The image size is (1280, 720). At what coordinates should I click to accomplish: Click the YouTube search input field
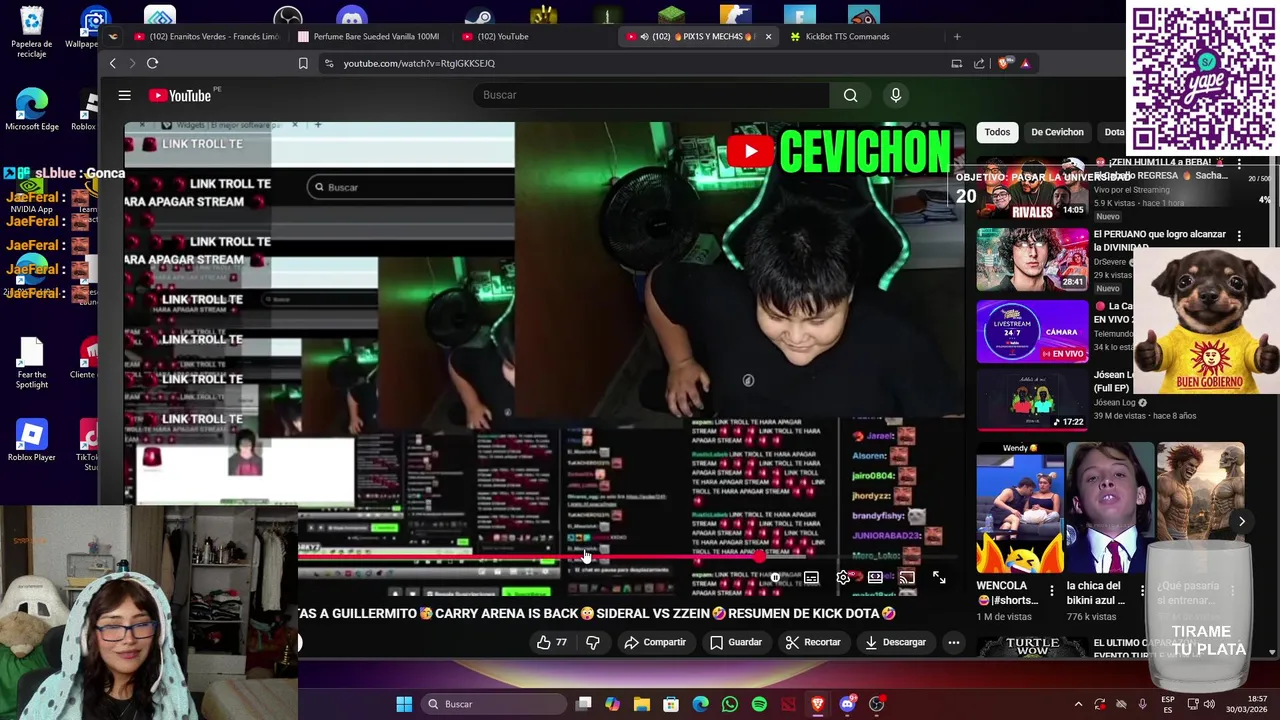click(x=650, y=95)
